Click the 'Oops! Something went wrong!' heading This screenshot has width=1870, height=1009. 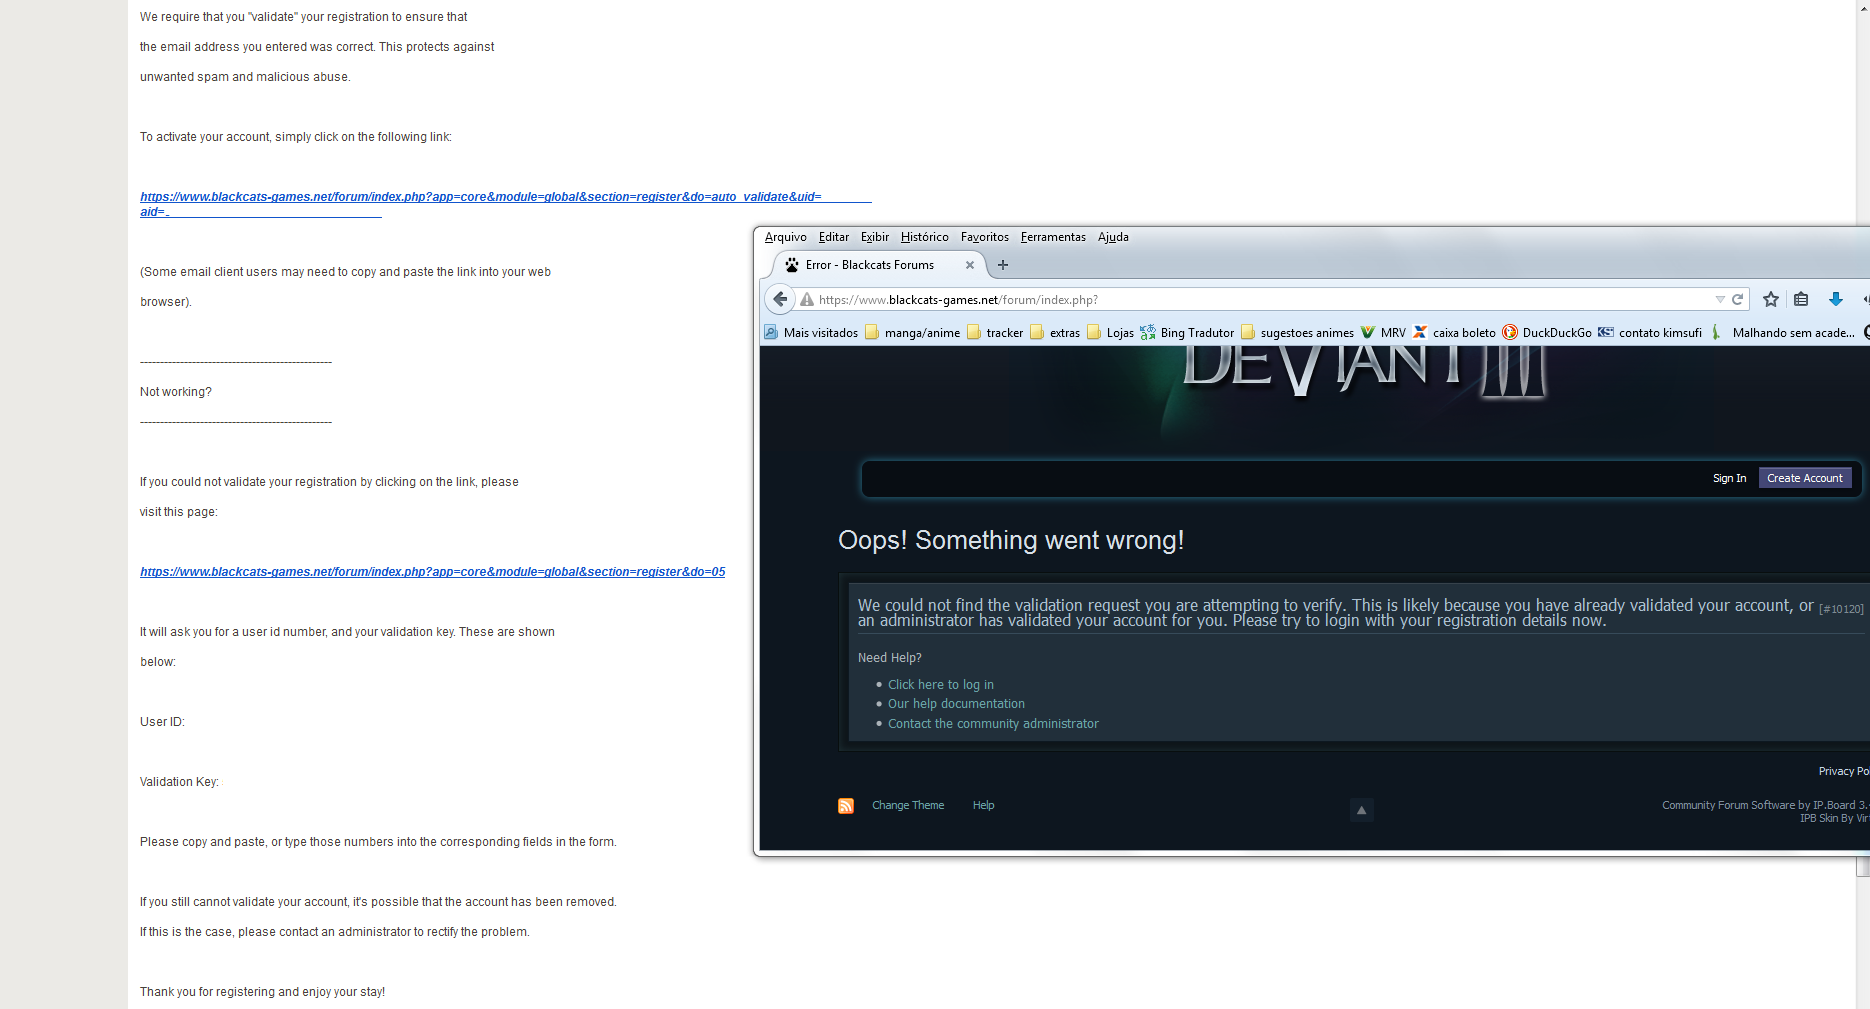[x=1011, y=540]
